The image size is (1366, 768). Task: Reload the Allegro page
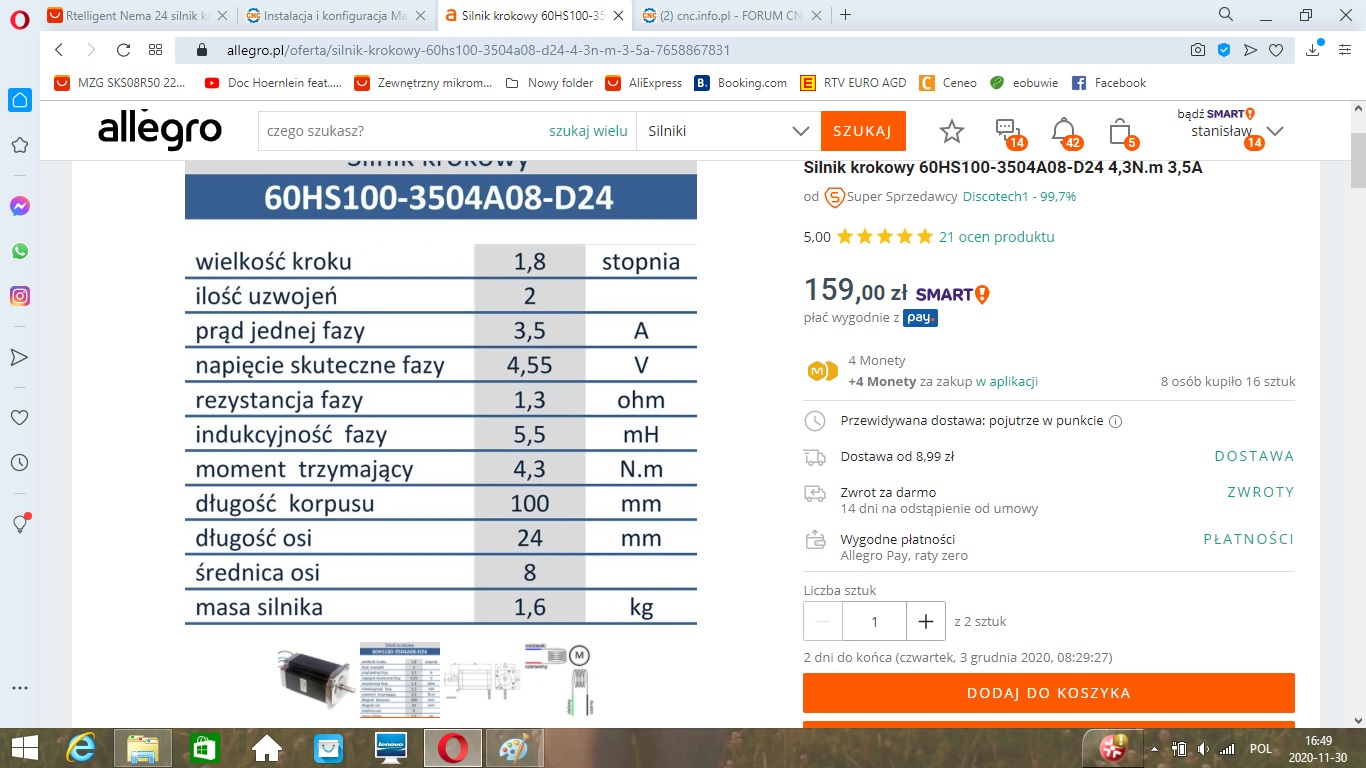[123, 50]
